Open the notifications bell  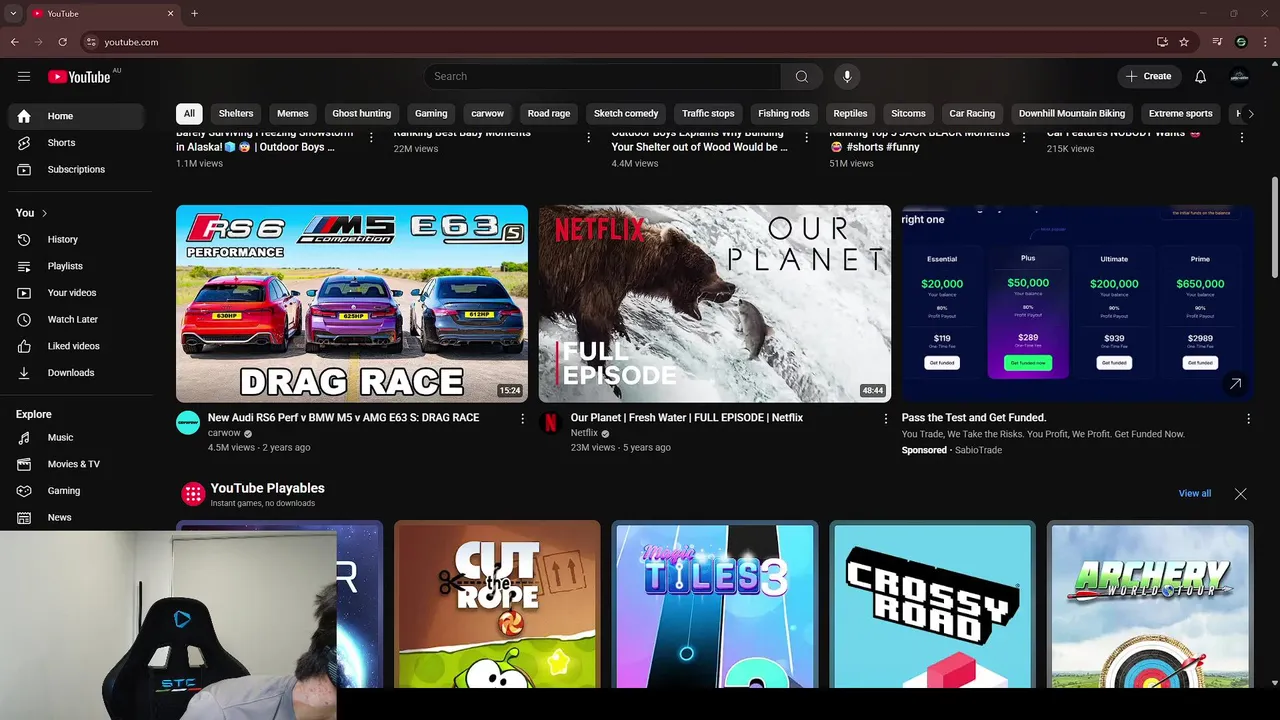(x=1201, y=77)
